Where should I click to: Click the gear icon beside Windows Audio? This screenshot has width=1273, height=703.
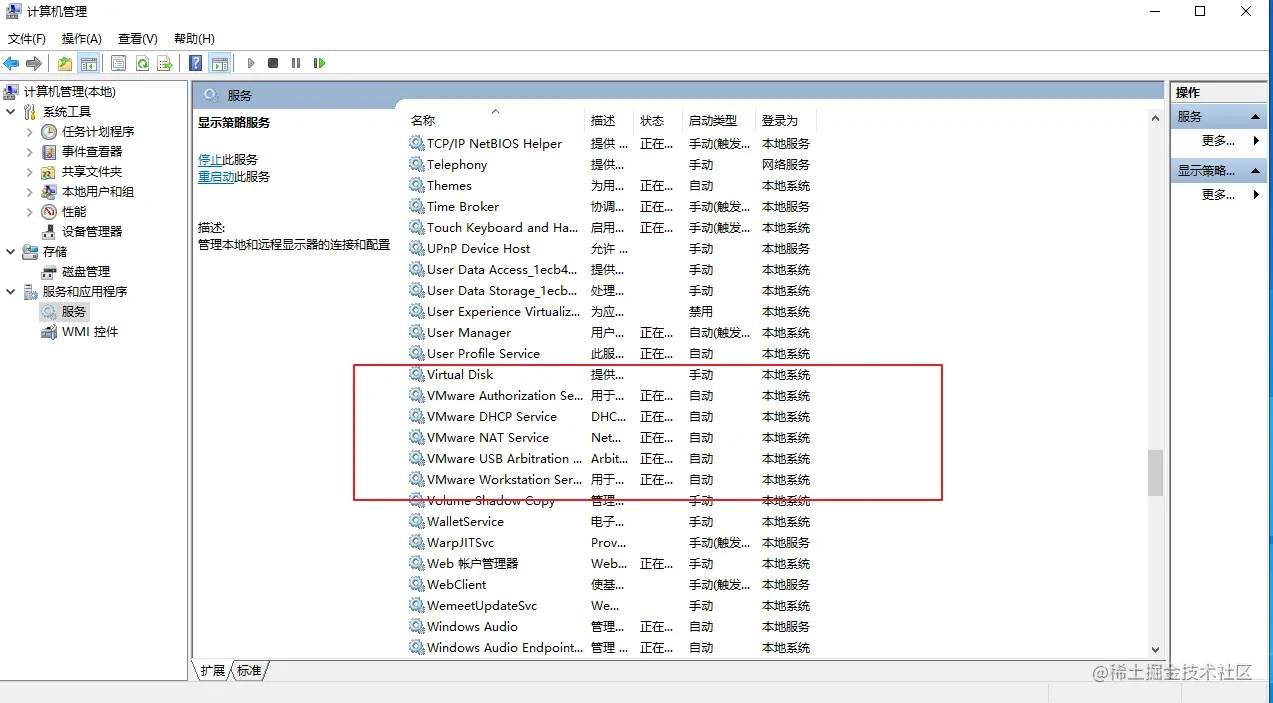pyautogui.click(x=417, y=627)
